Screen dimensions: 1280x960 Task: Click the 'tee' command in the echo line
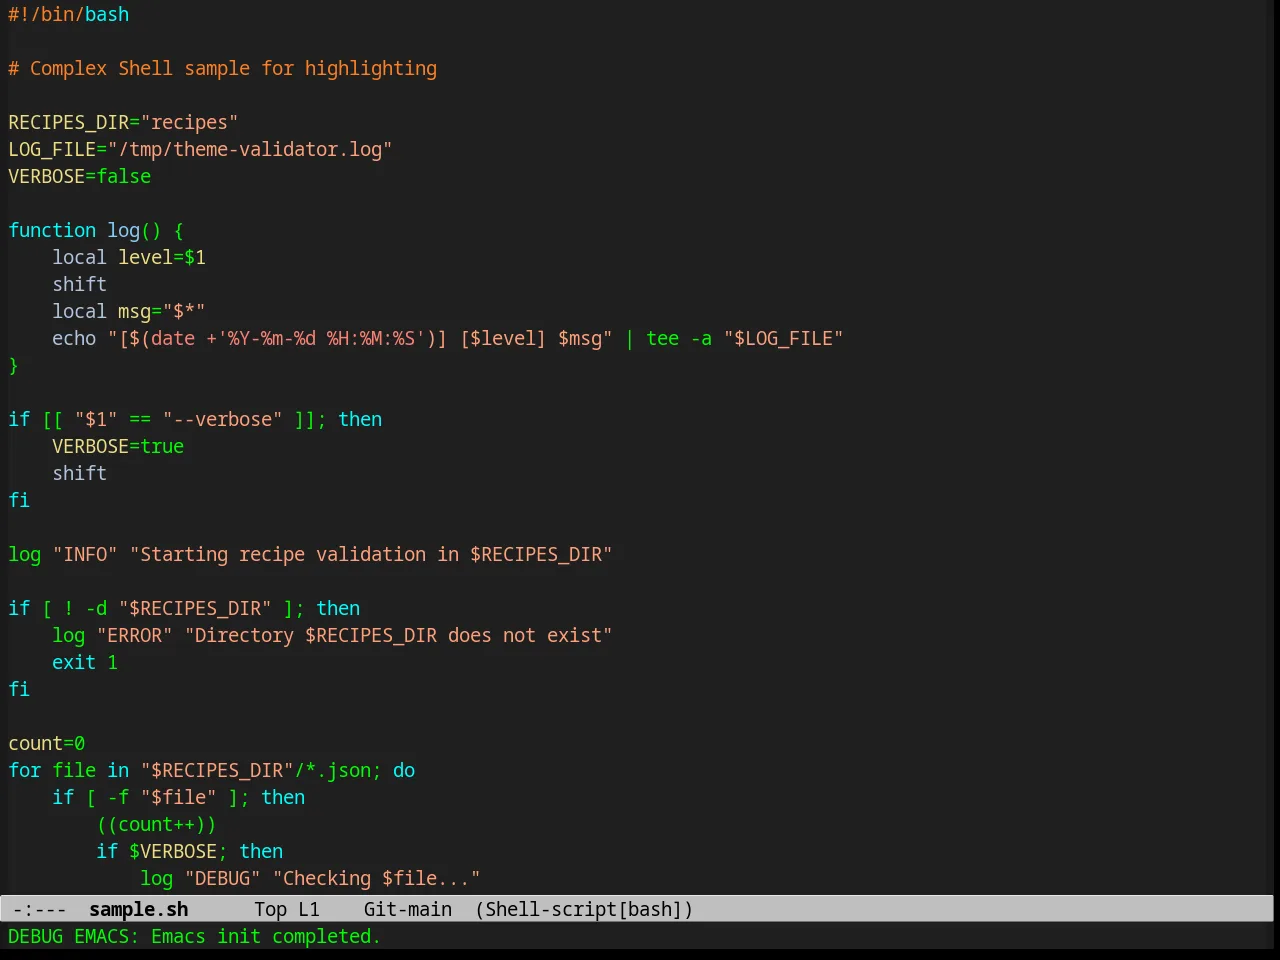662,338
